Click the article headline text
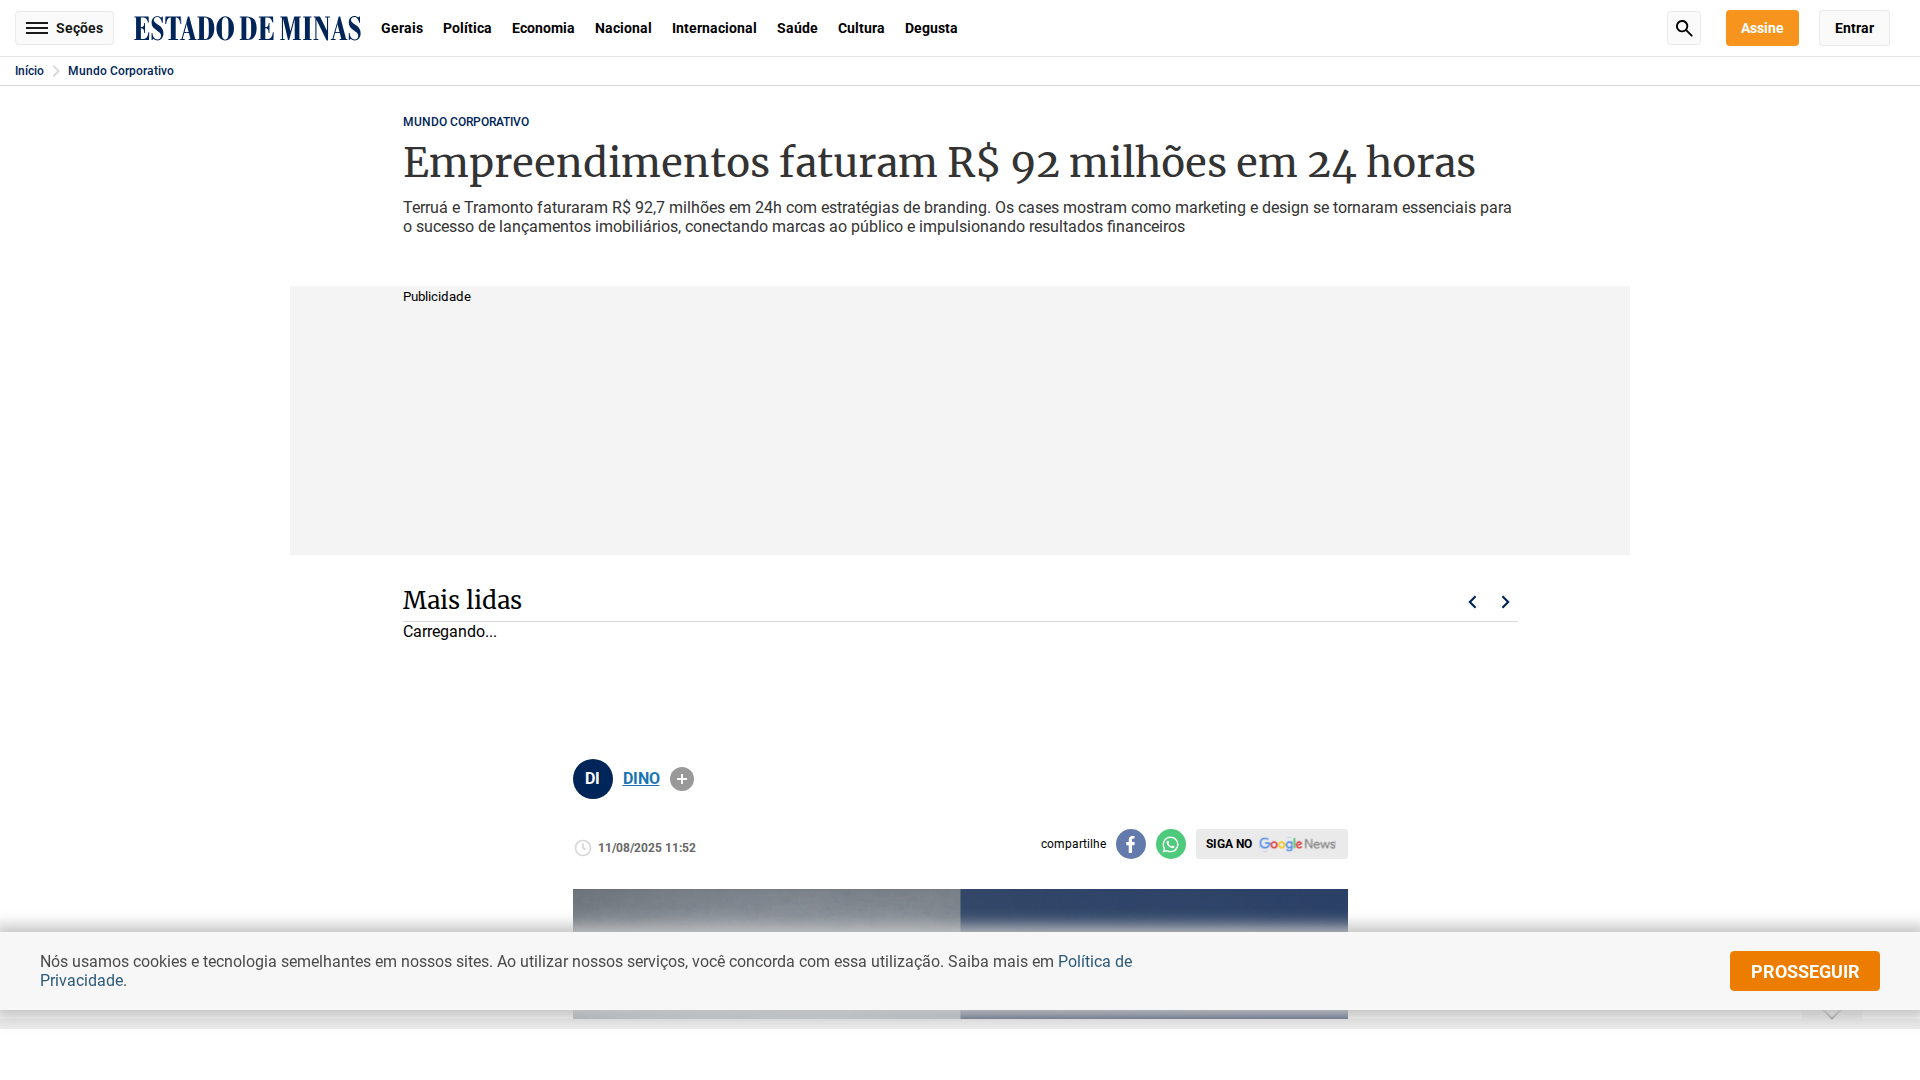Screen dimensions: 1920x1080 [x=939, y=163]
